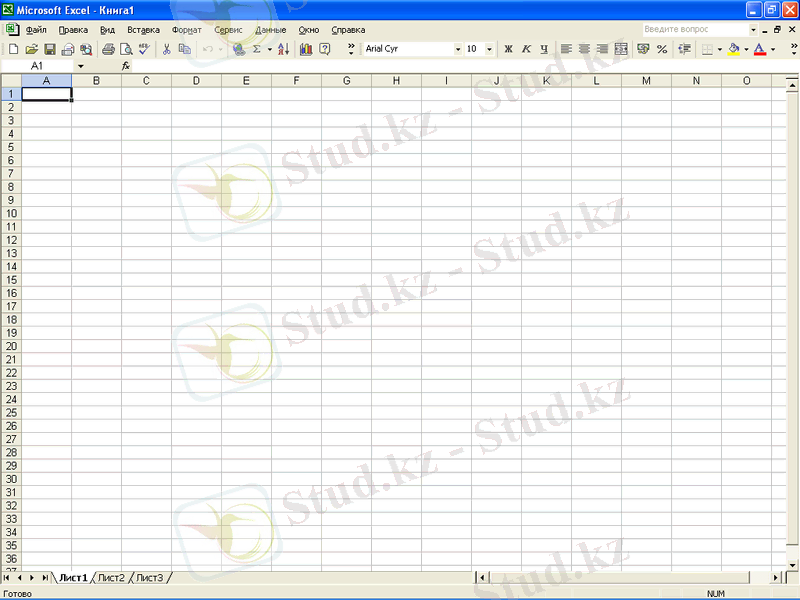The image size is (800, 600).
Task: Select the Лист1 sheet tab
Action: pos(73,578)
